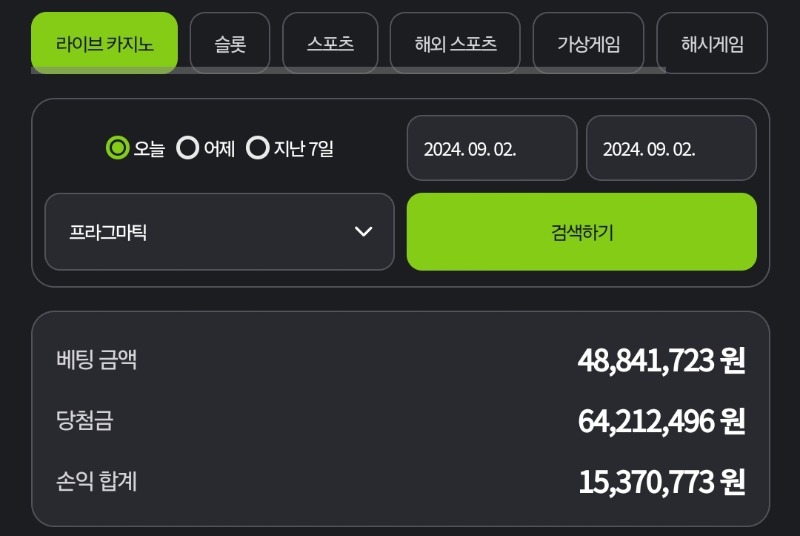Screen dimensions: 800x536
Task: Open the start date field 2024. 09. 02.
Action: (492, 148)
